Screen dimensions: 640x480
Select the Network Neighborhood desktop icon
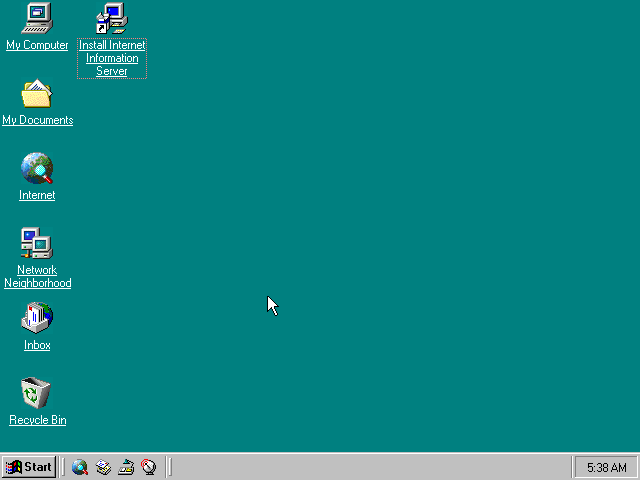click(37, 243)
